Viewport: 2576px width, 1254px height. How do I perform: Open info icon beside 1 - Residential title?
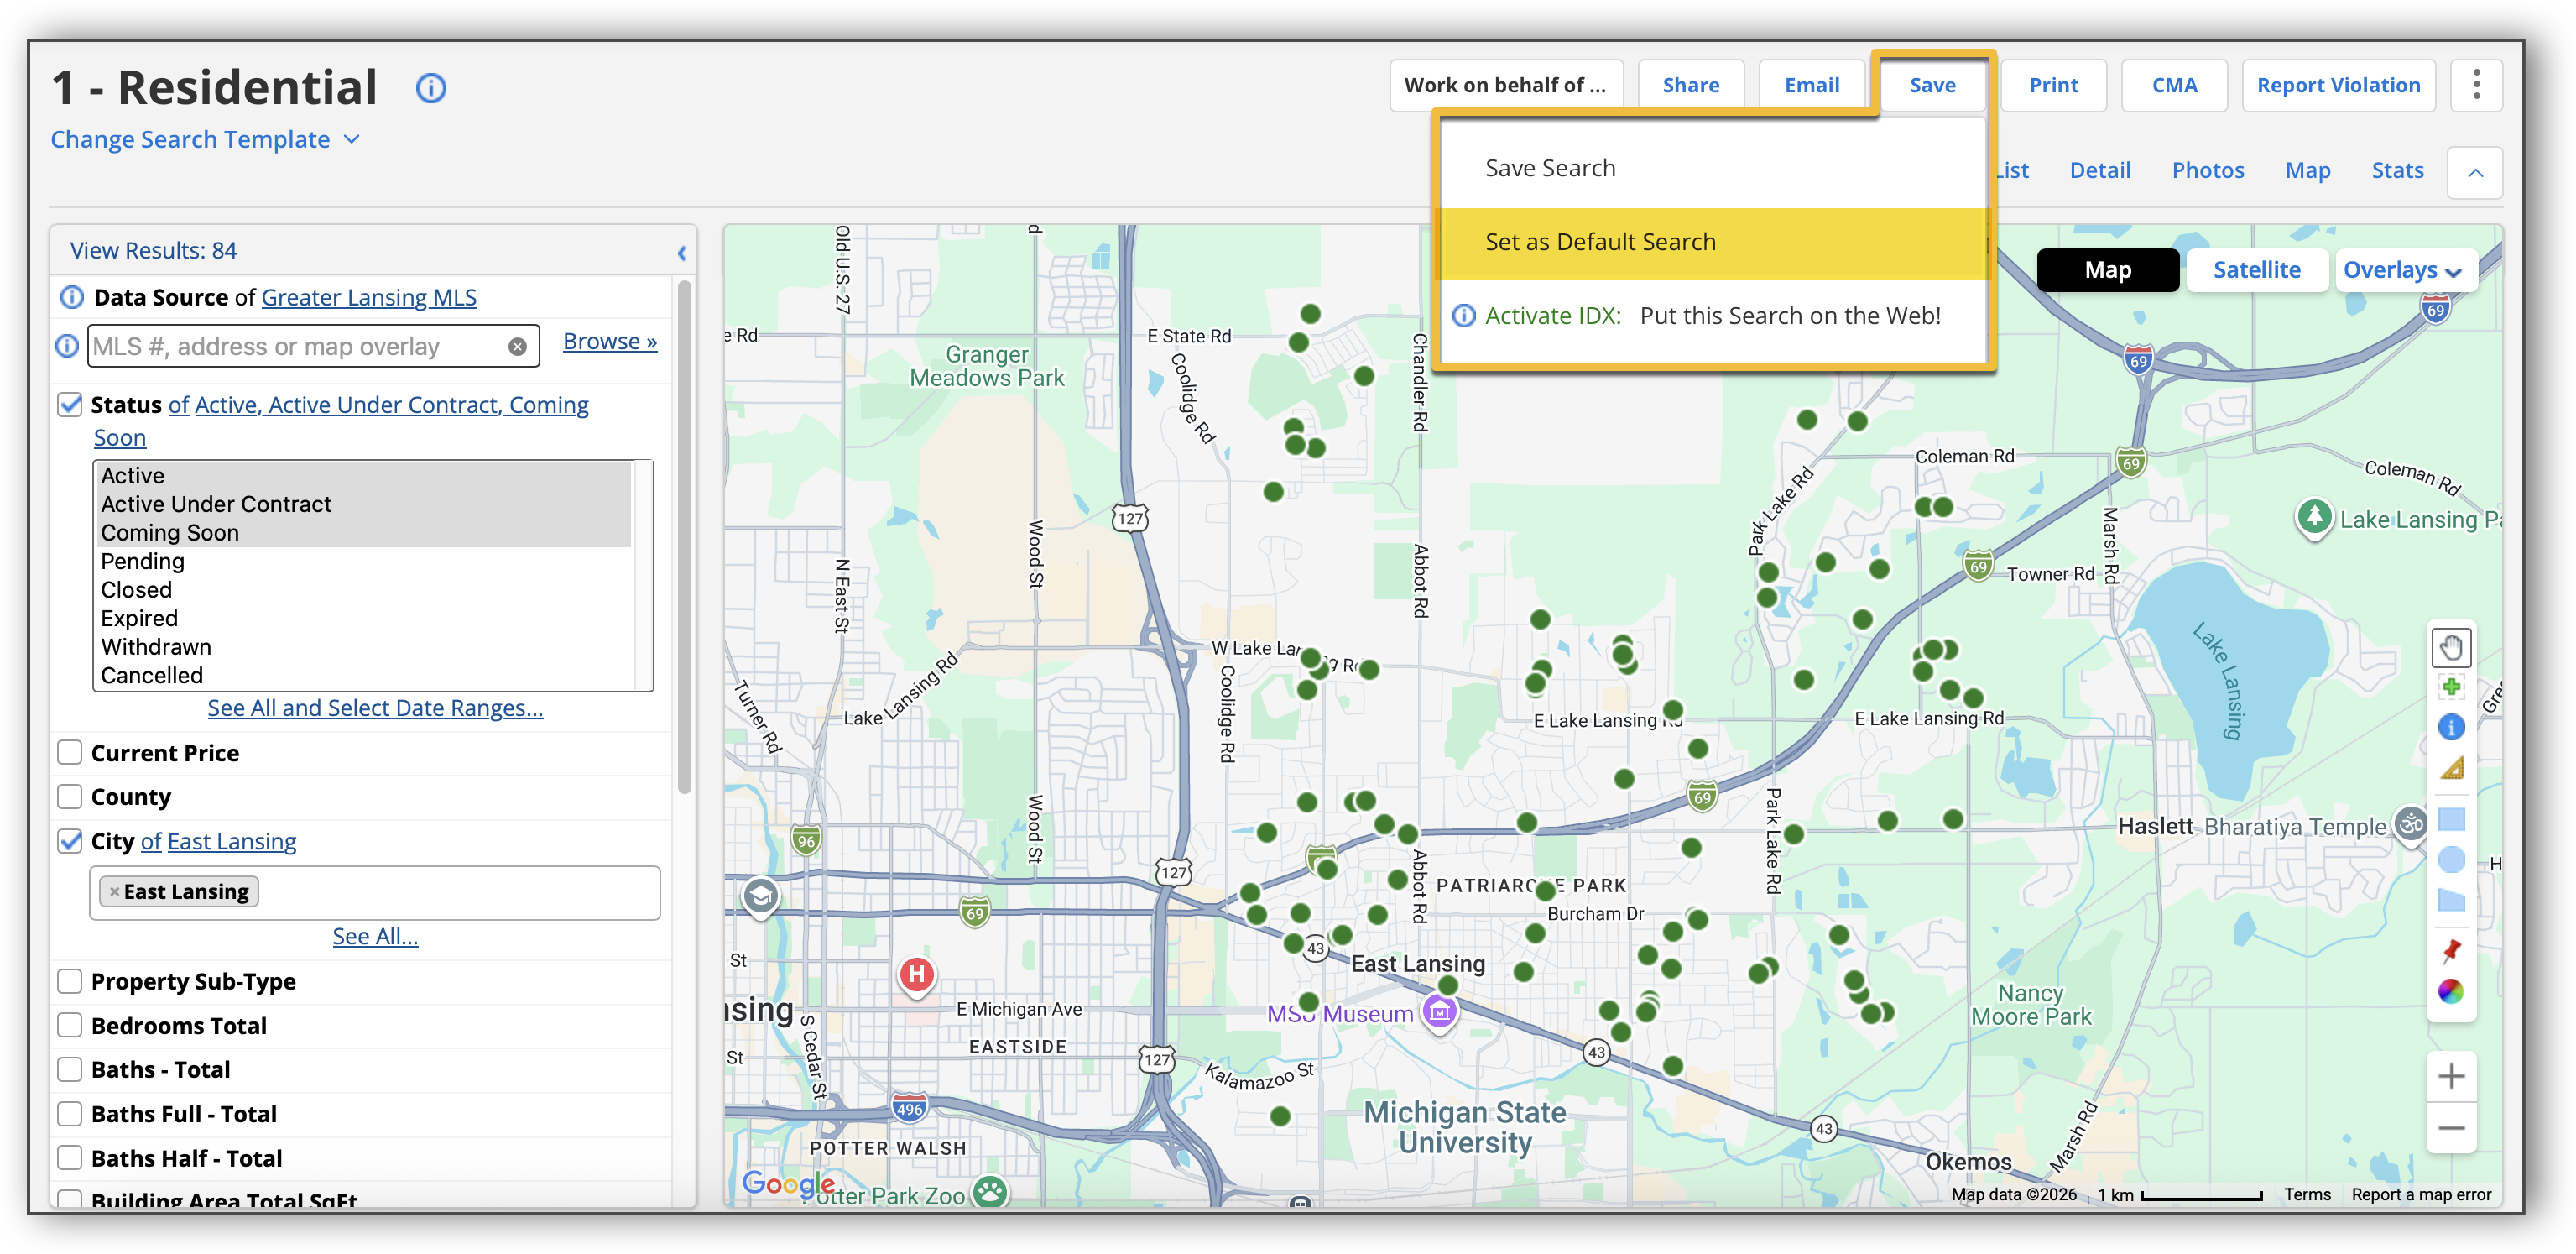point(431,88)
